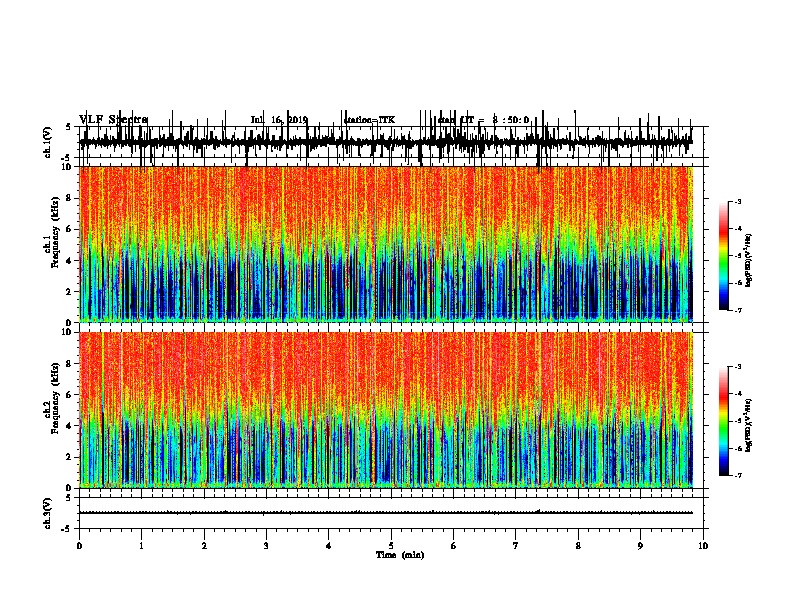Click the ch.2 'Frequency (kHz)' axis label
Screen dimensions: 792x612
tap(56, 398)
